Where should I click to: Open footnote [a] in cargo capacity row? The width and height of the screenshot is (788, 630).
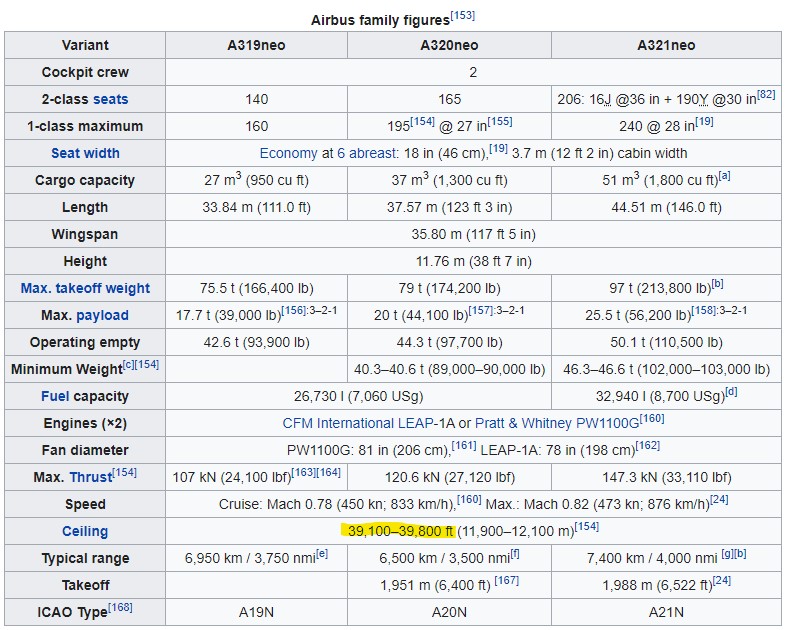point(724,175)
